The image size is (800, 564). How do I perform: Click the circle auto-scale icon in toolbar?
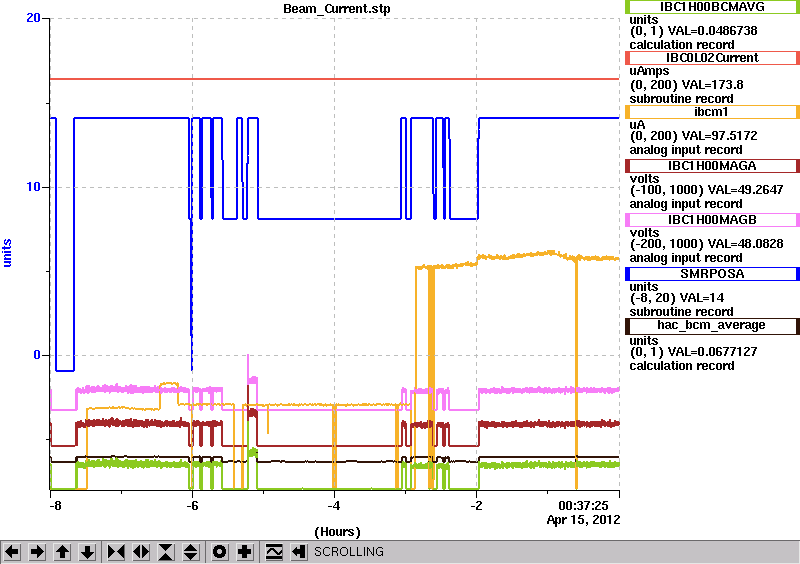click(x=220, y=552)
